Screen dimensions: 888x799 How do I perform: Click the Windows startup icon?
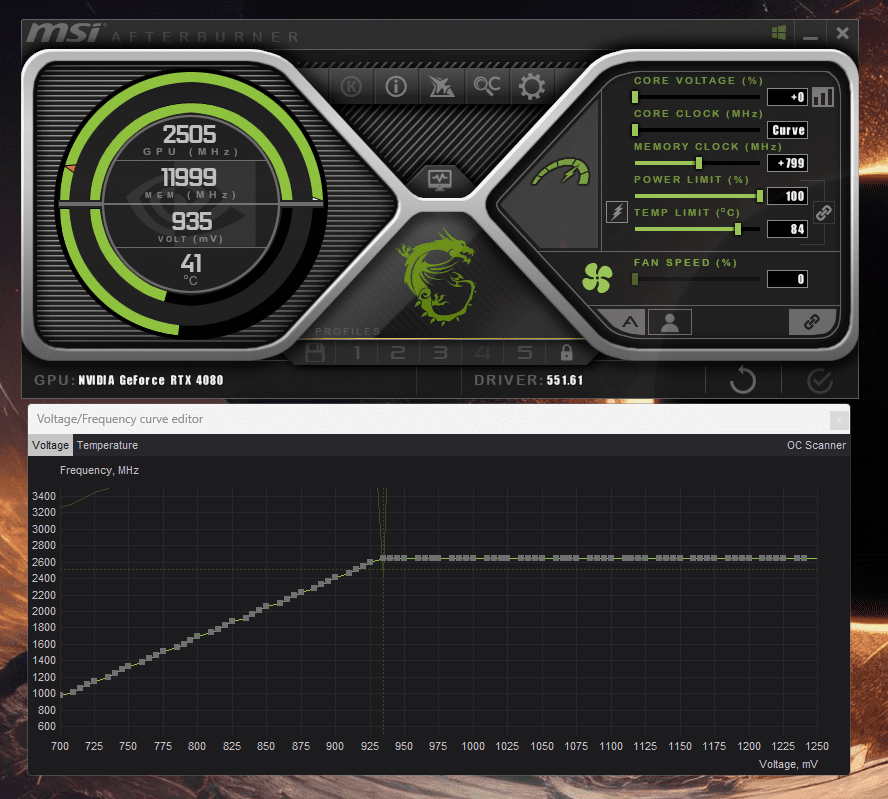[779, 33]
